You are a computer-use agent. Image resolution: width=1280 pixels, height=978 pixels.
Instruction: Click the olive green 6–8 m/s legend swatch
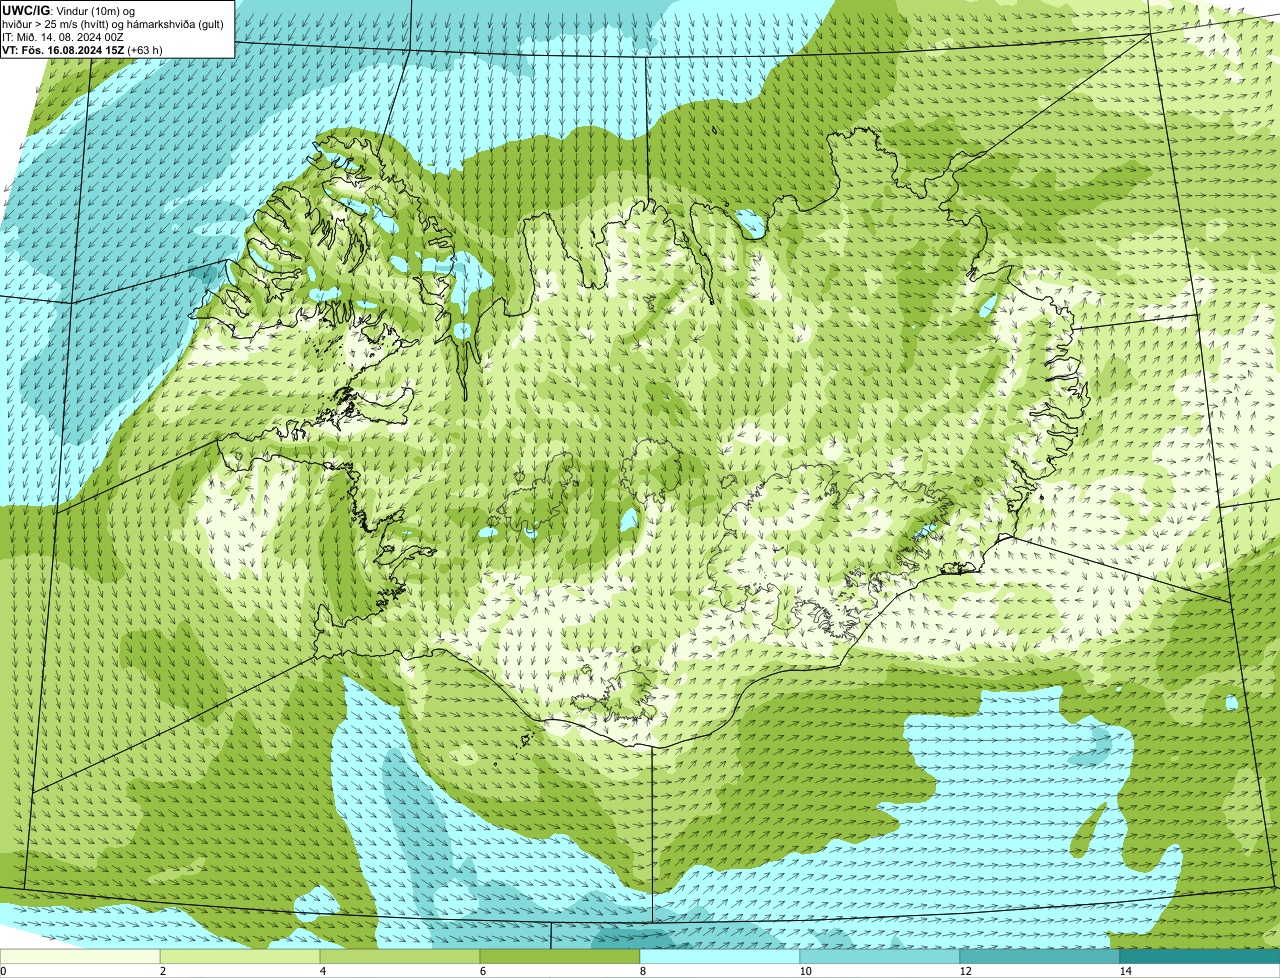pyautogui.click(x=560, y=956)
